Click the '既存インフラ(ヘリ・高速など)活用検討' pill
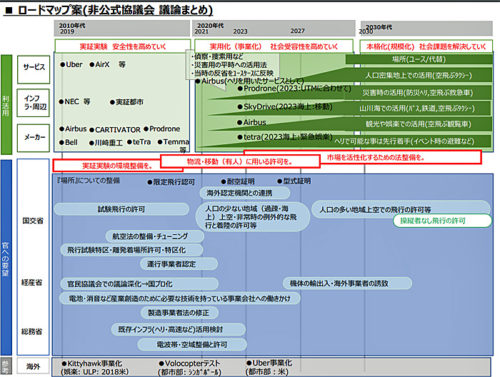Image resolution: width=500 pixels, height=377 pixels. 178,329
